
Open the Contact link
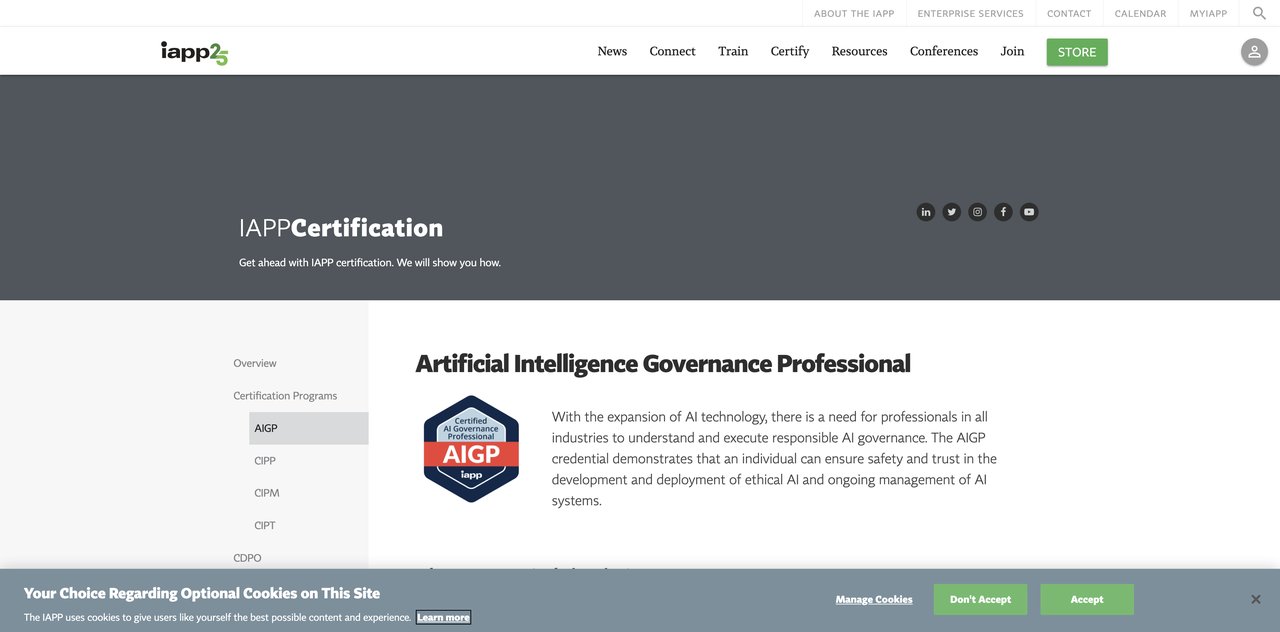[1069, 14]
